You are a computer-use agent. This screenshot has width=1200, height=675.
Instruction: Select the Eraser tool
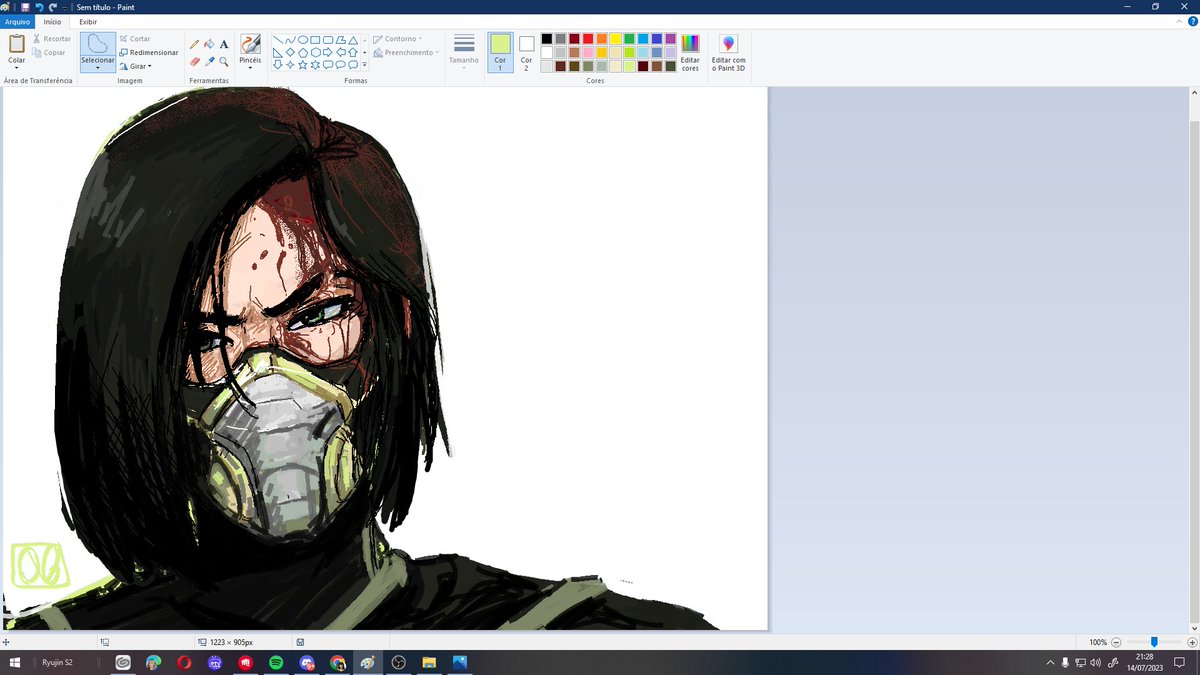(x=195, y=61)
